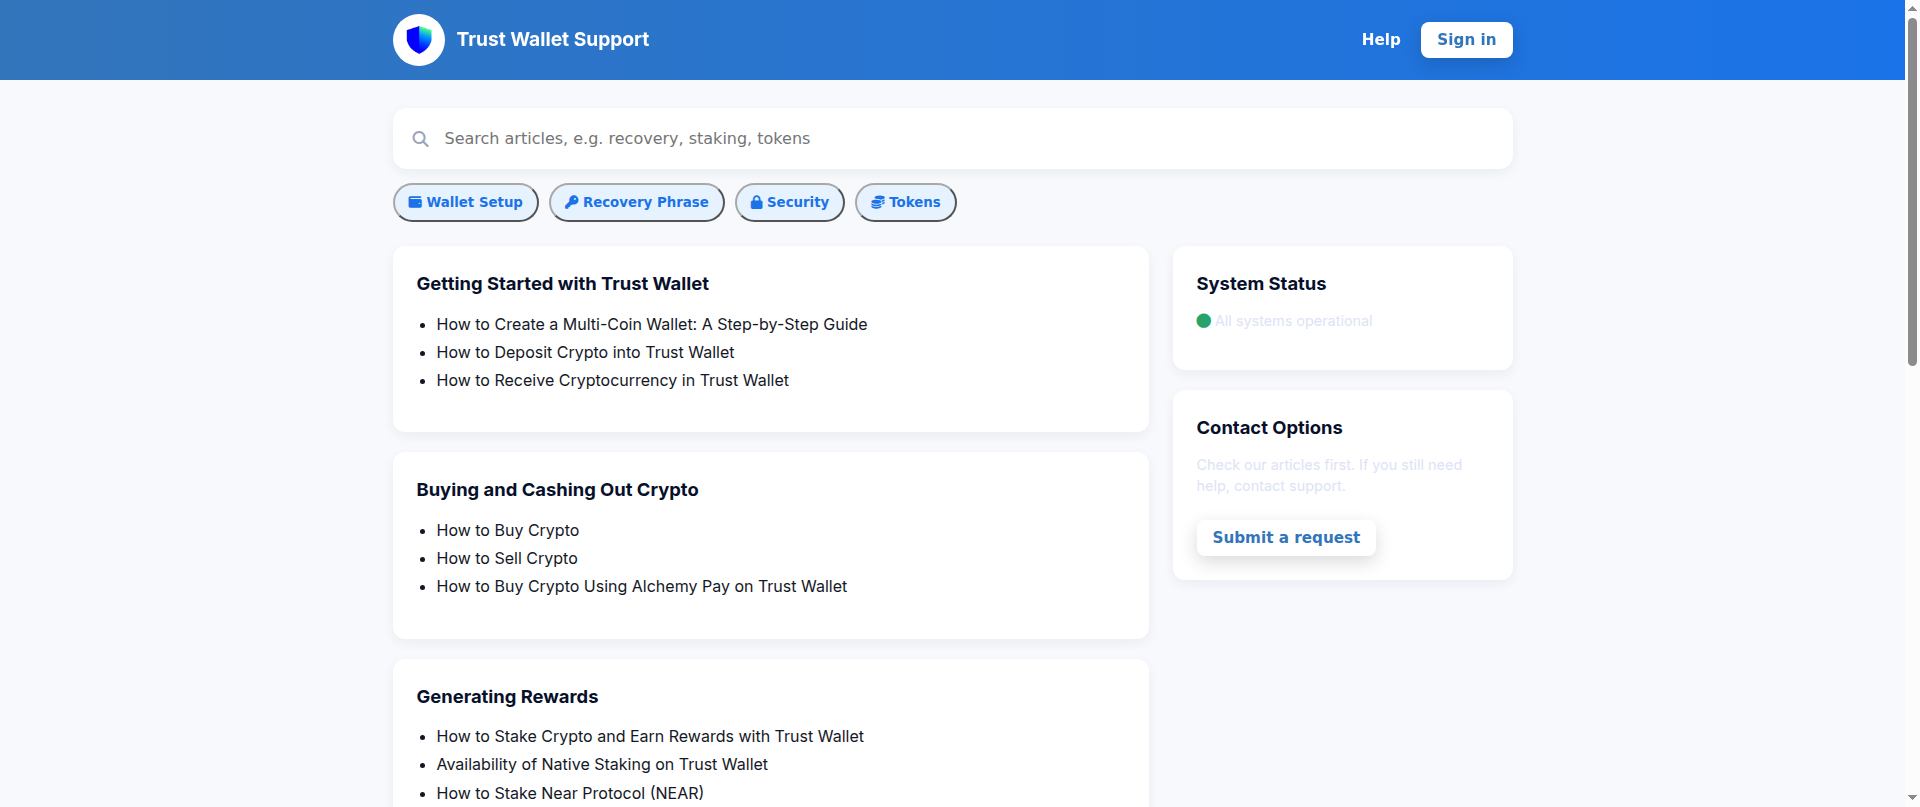Focus the Search articles input field
This screenshot has height=807, width=1920.
point(953,139)
